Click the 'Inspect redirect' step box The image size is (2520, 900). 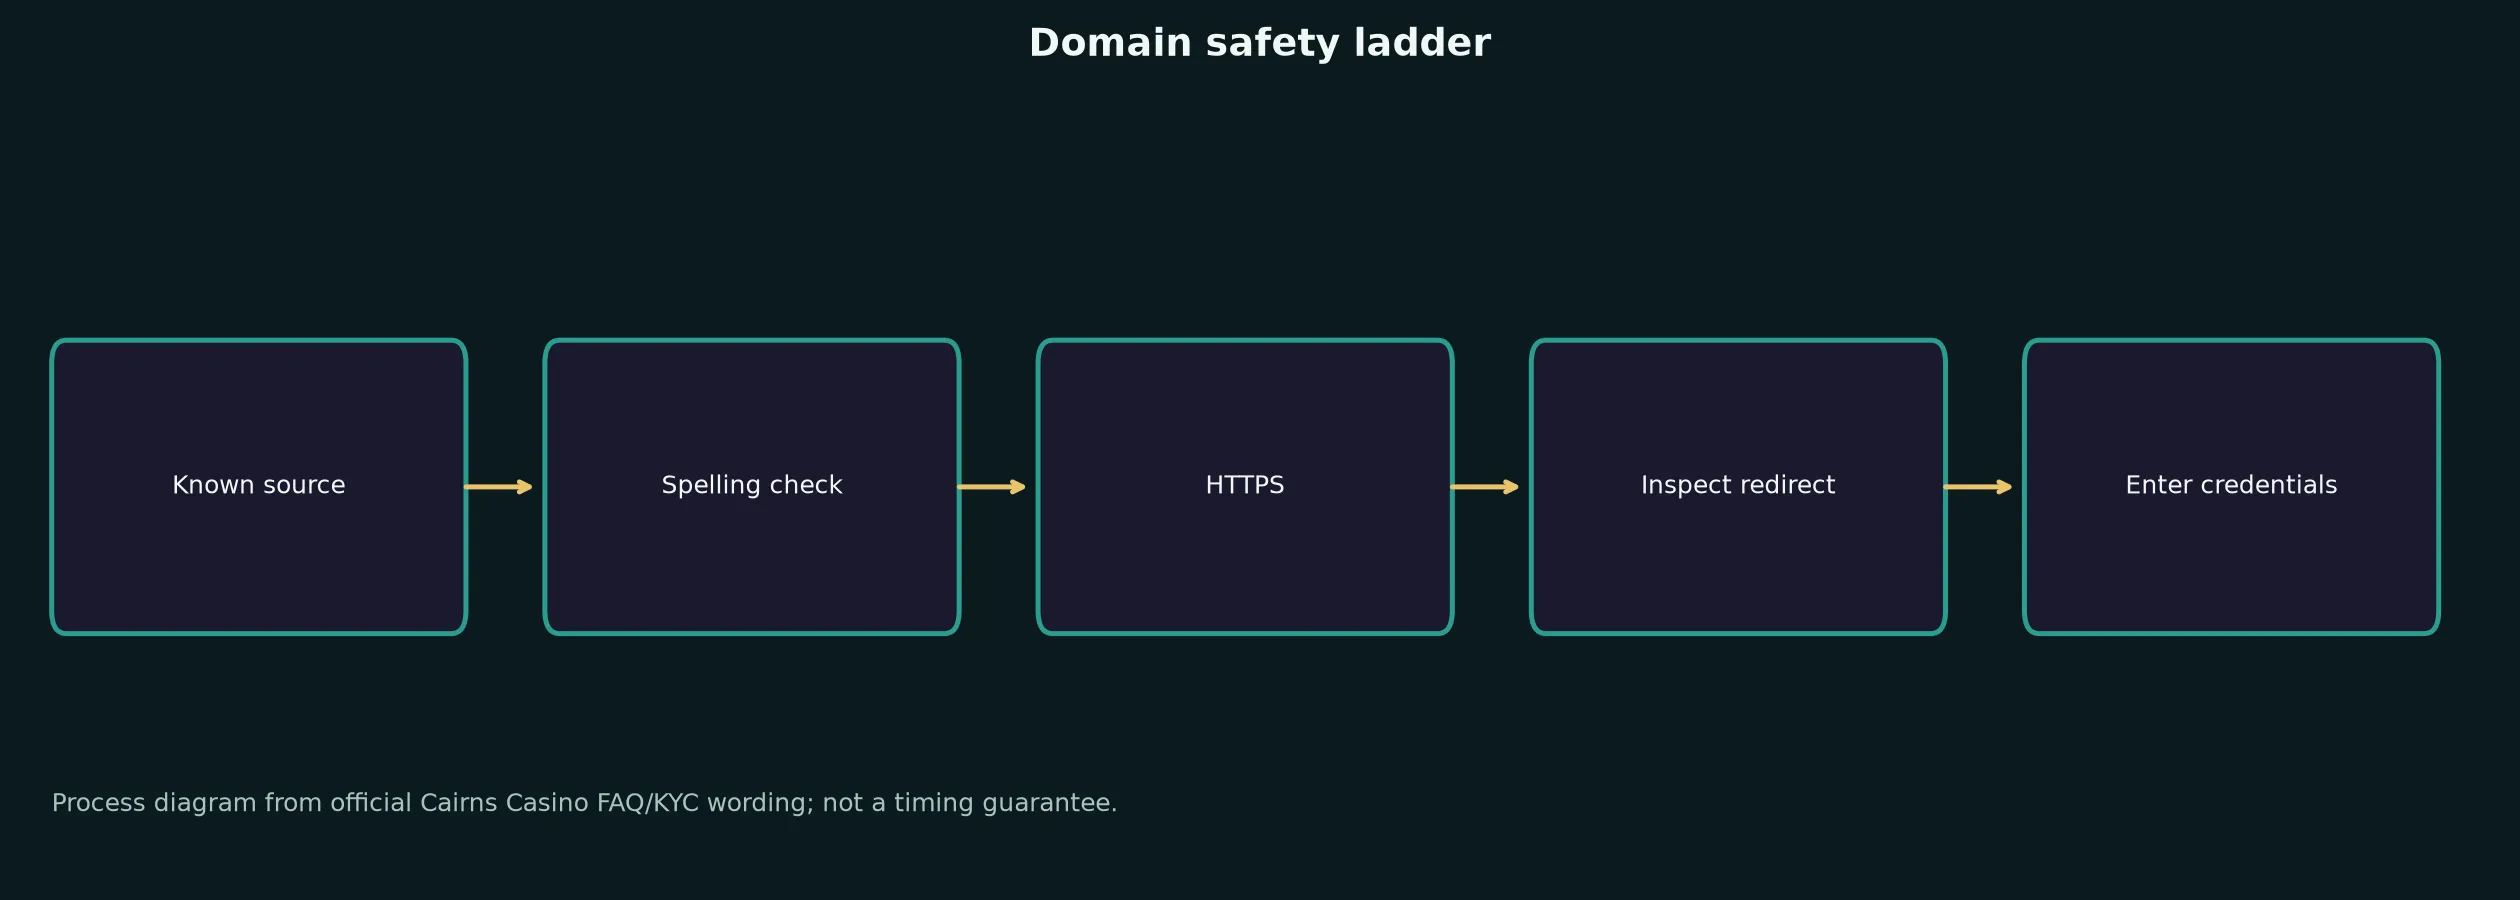point(1738,487)
